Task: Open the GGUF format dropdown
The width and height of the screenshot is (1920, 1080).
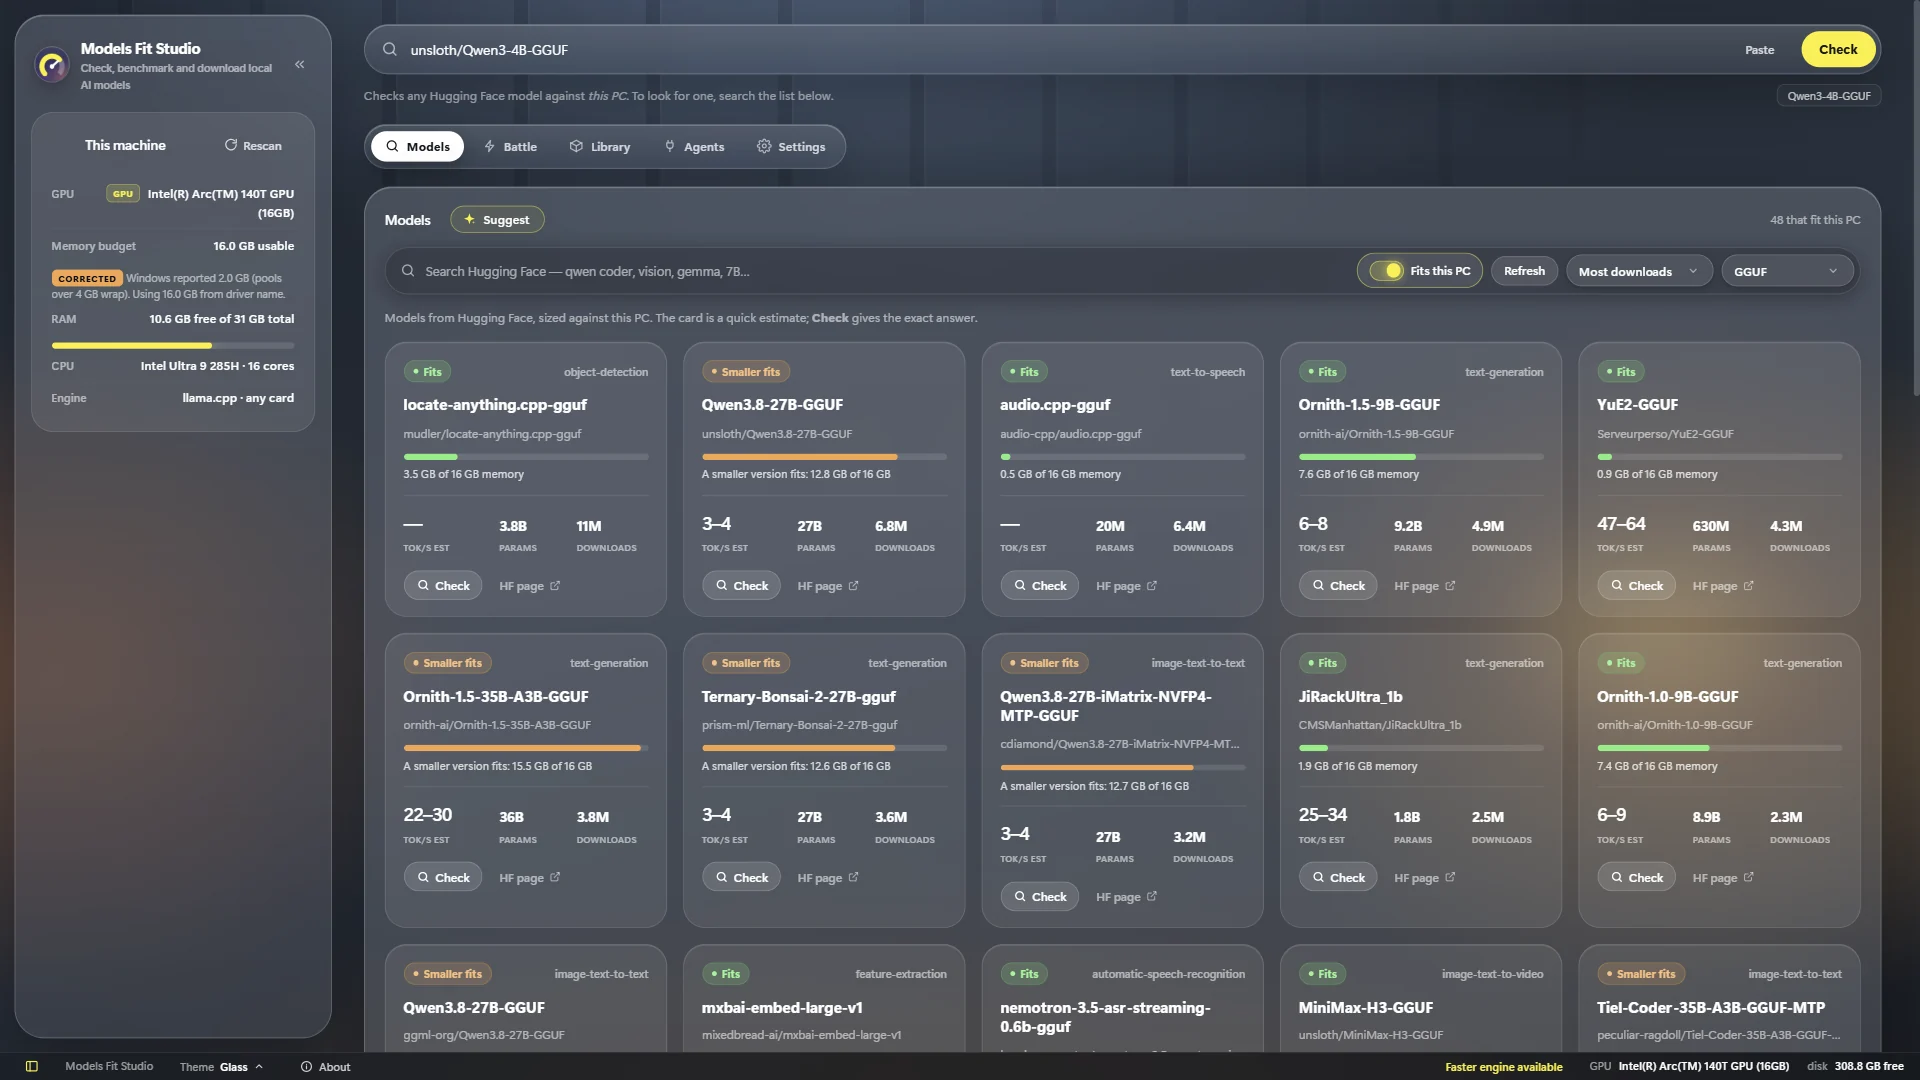Action: coord(1787,271)
